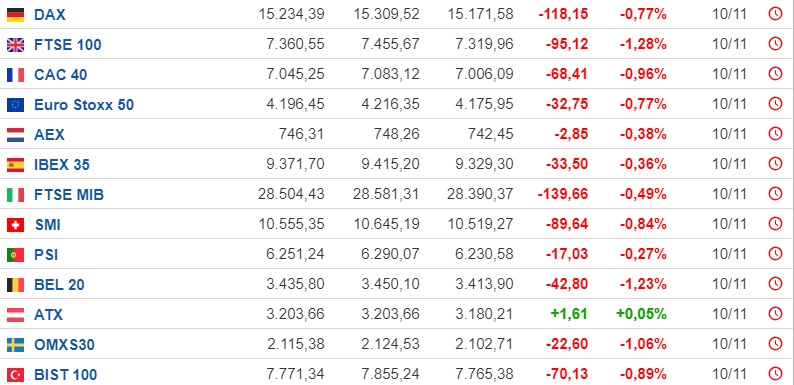The image size is (794, 385).
Task: Go to the PSI index page
Action: pyautogui.click(x=46, y=255)
